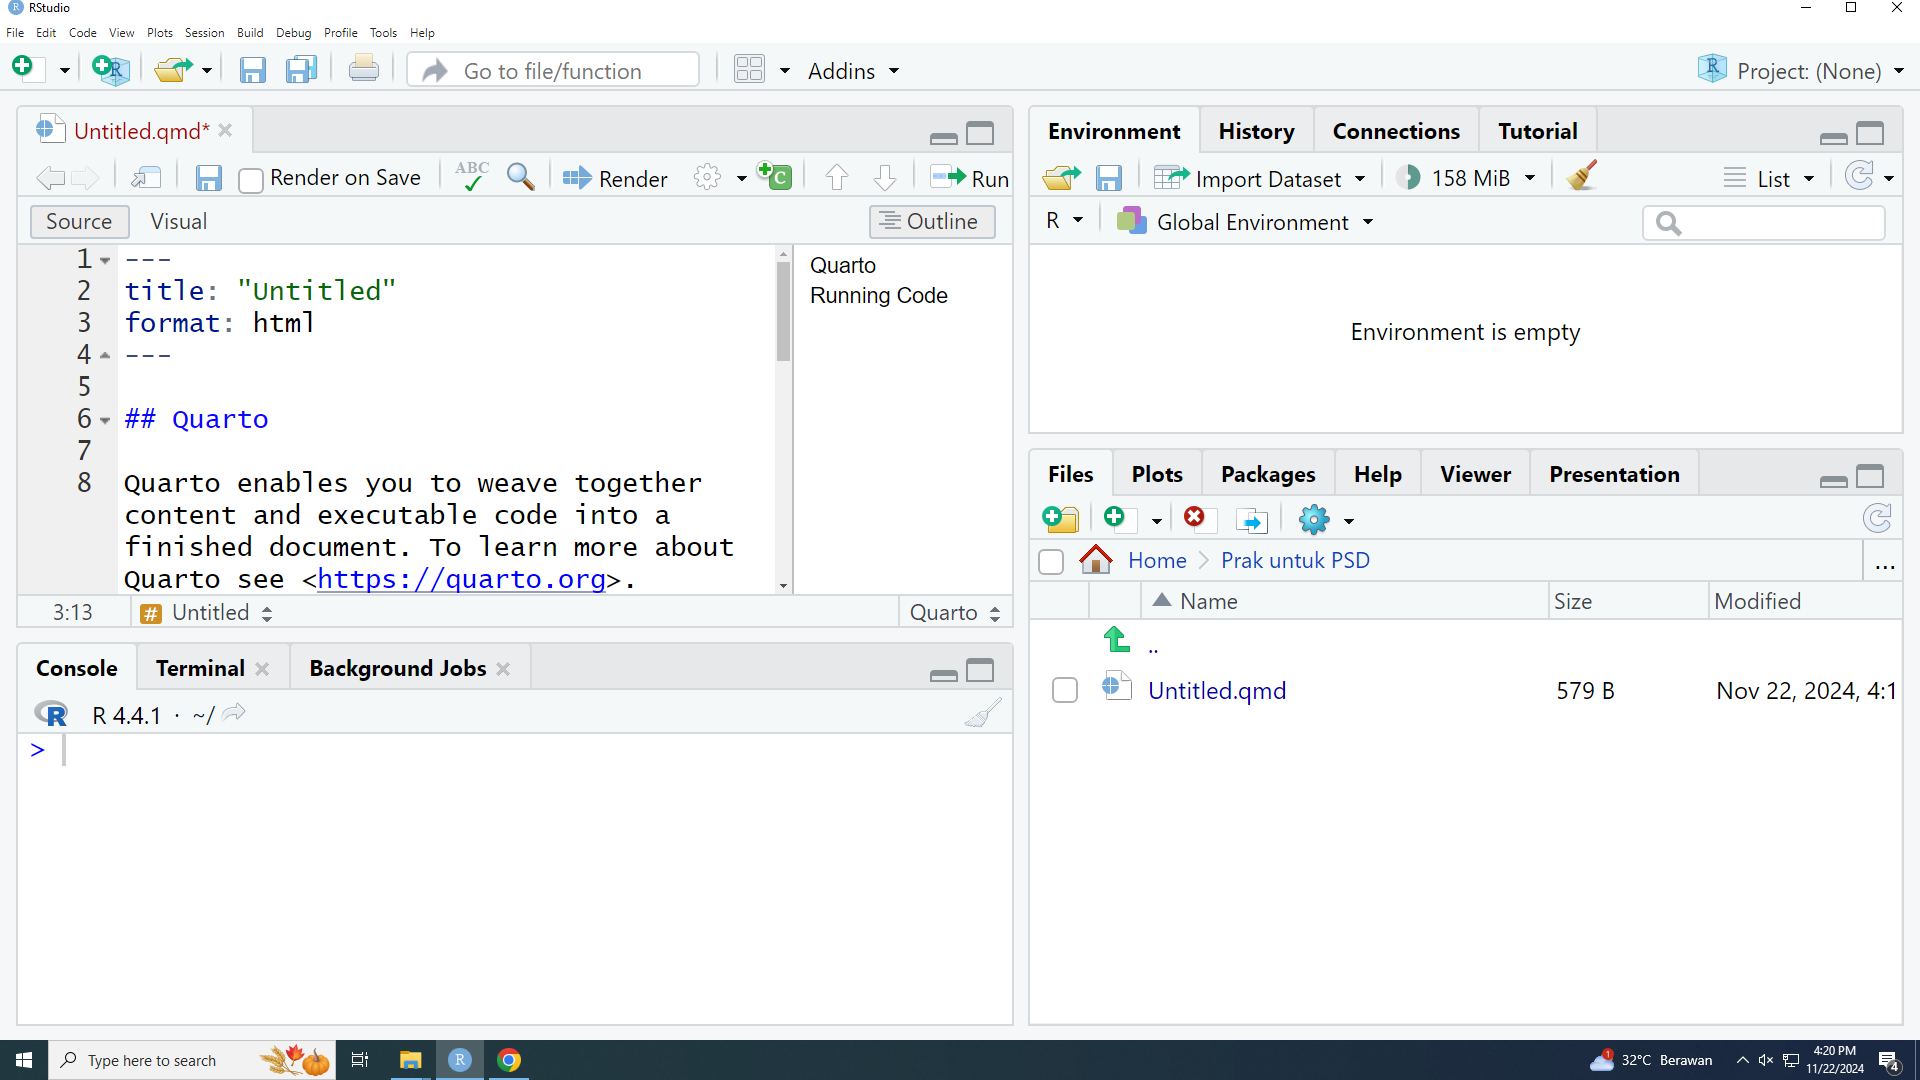
Task: Enable Render on Save checkbox
Action: tap(251, 179)
